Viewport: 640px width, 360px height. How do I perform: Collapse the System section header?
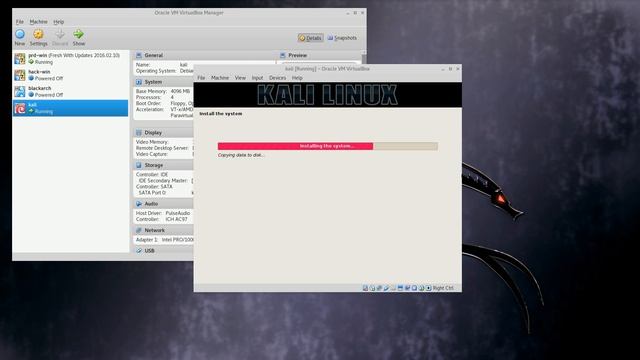point(164,82)
